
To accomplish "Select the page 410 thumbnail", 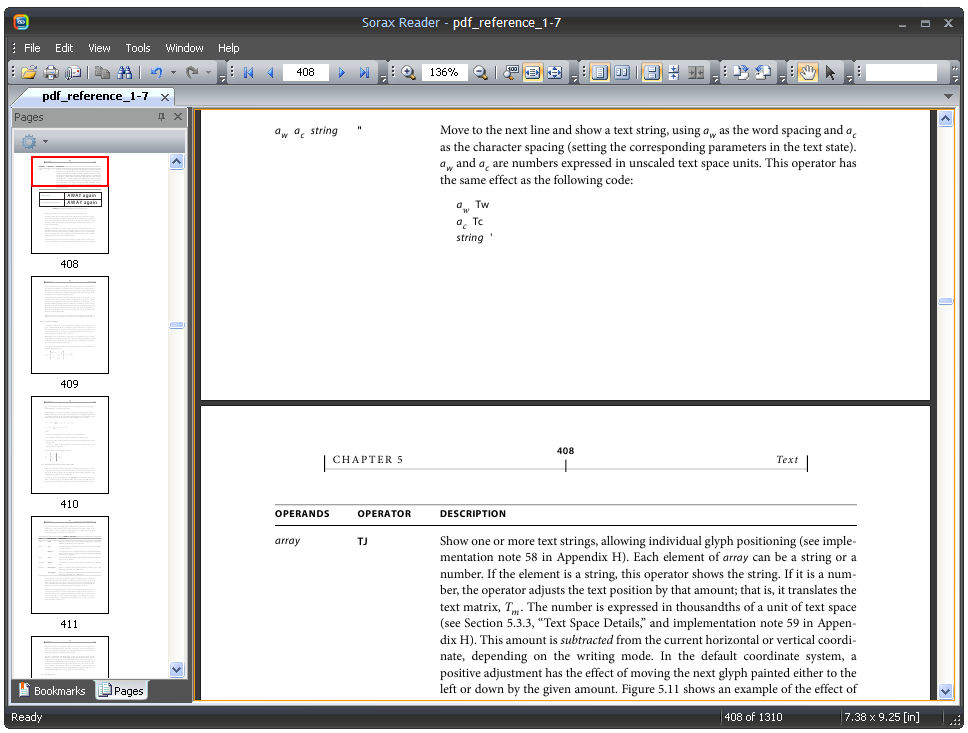I will coord(70,445).
